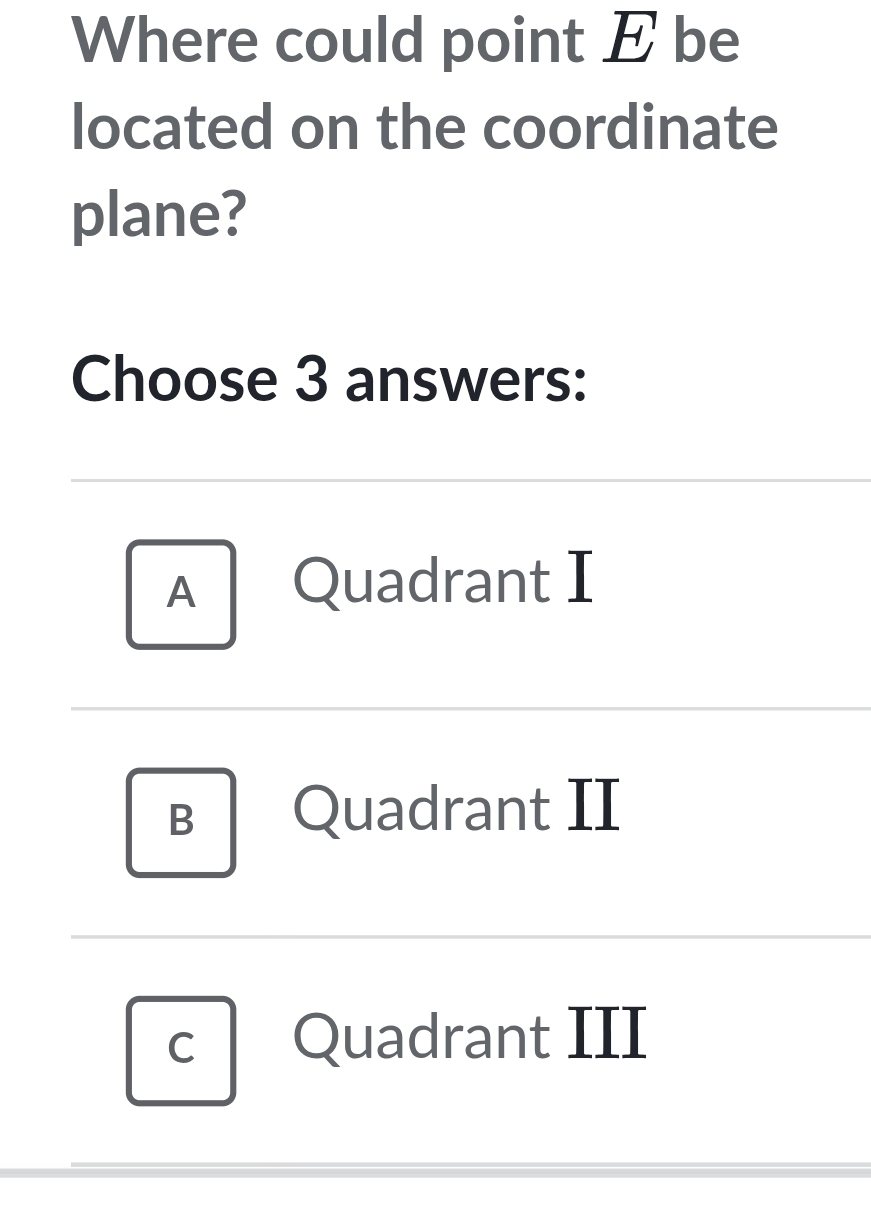Check the answer box labeled A
Image resolution: width=871 pixels, height=1213 pixels.
(x=181, y=594)
